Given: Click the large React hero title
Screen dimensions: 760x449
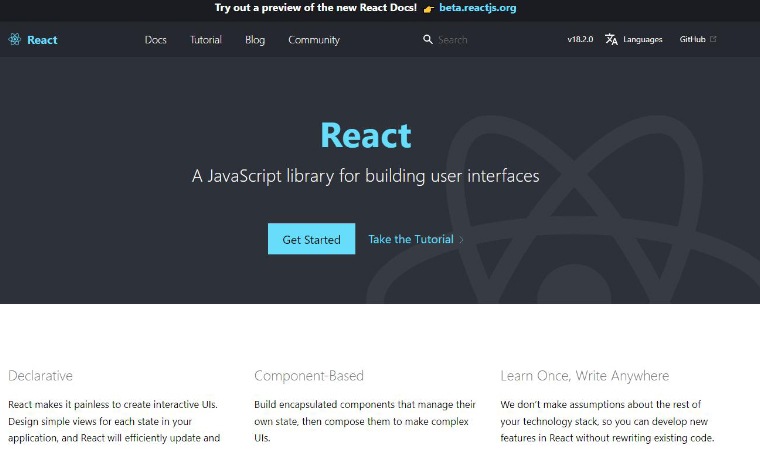Looking at the screenshot, I should (x=366, y=135).
